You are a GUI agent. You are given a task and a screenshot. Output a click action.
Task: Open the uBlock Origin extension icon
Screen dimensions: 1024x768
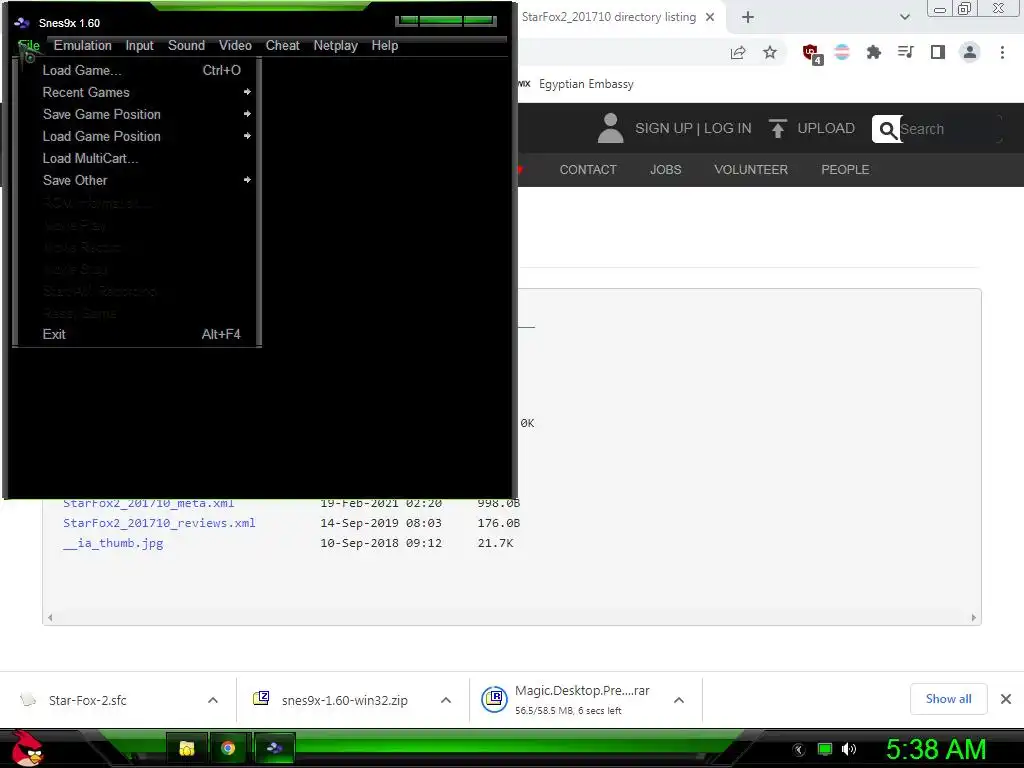click(812, 54)
